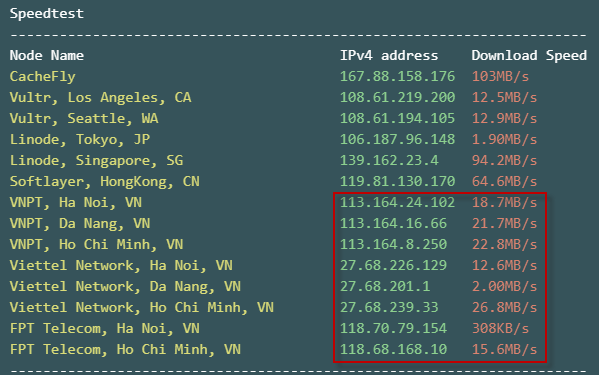Click IP address 27.68.201.1

[385, 286]
